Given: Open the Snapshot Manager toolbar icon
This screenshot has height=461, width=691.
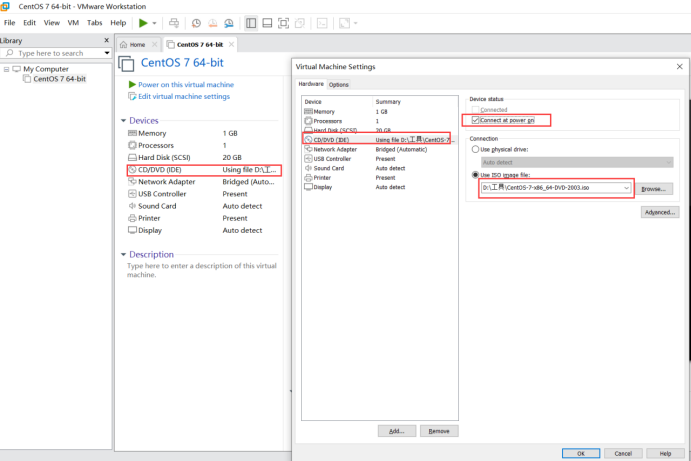Looking at the screenshot, I should click(x=229, y=22).
